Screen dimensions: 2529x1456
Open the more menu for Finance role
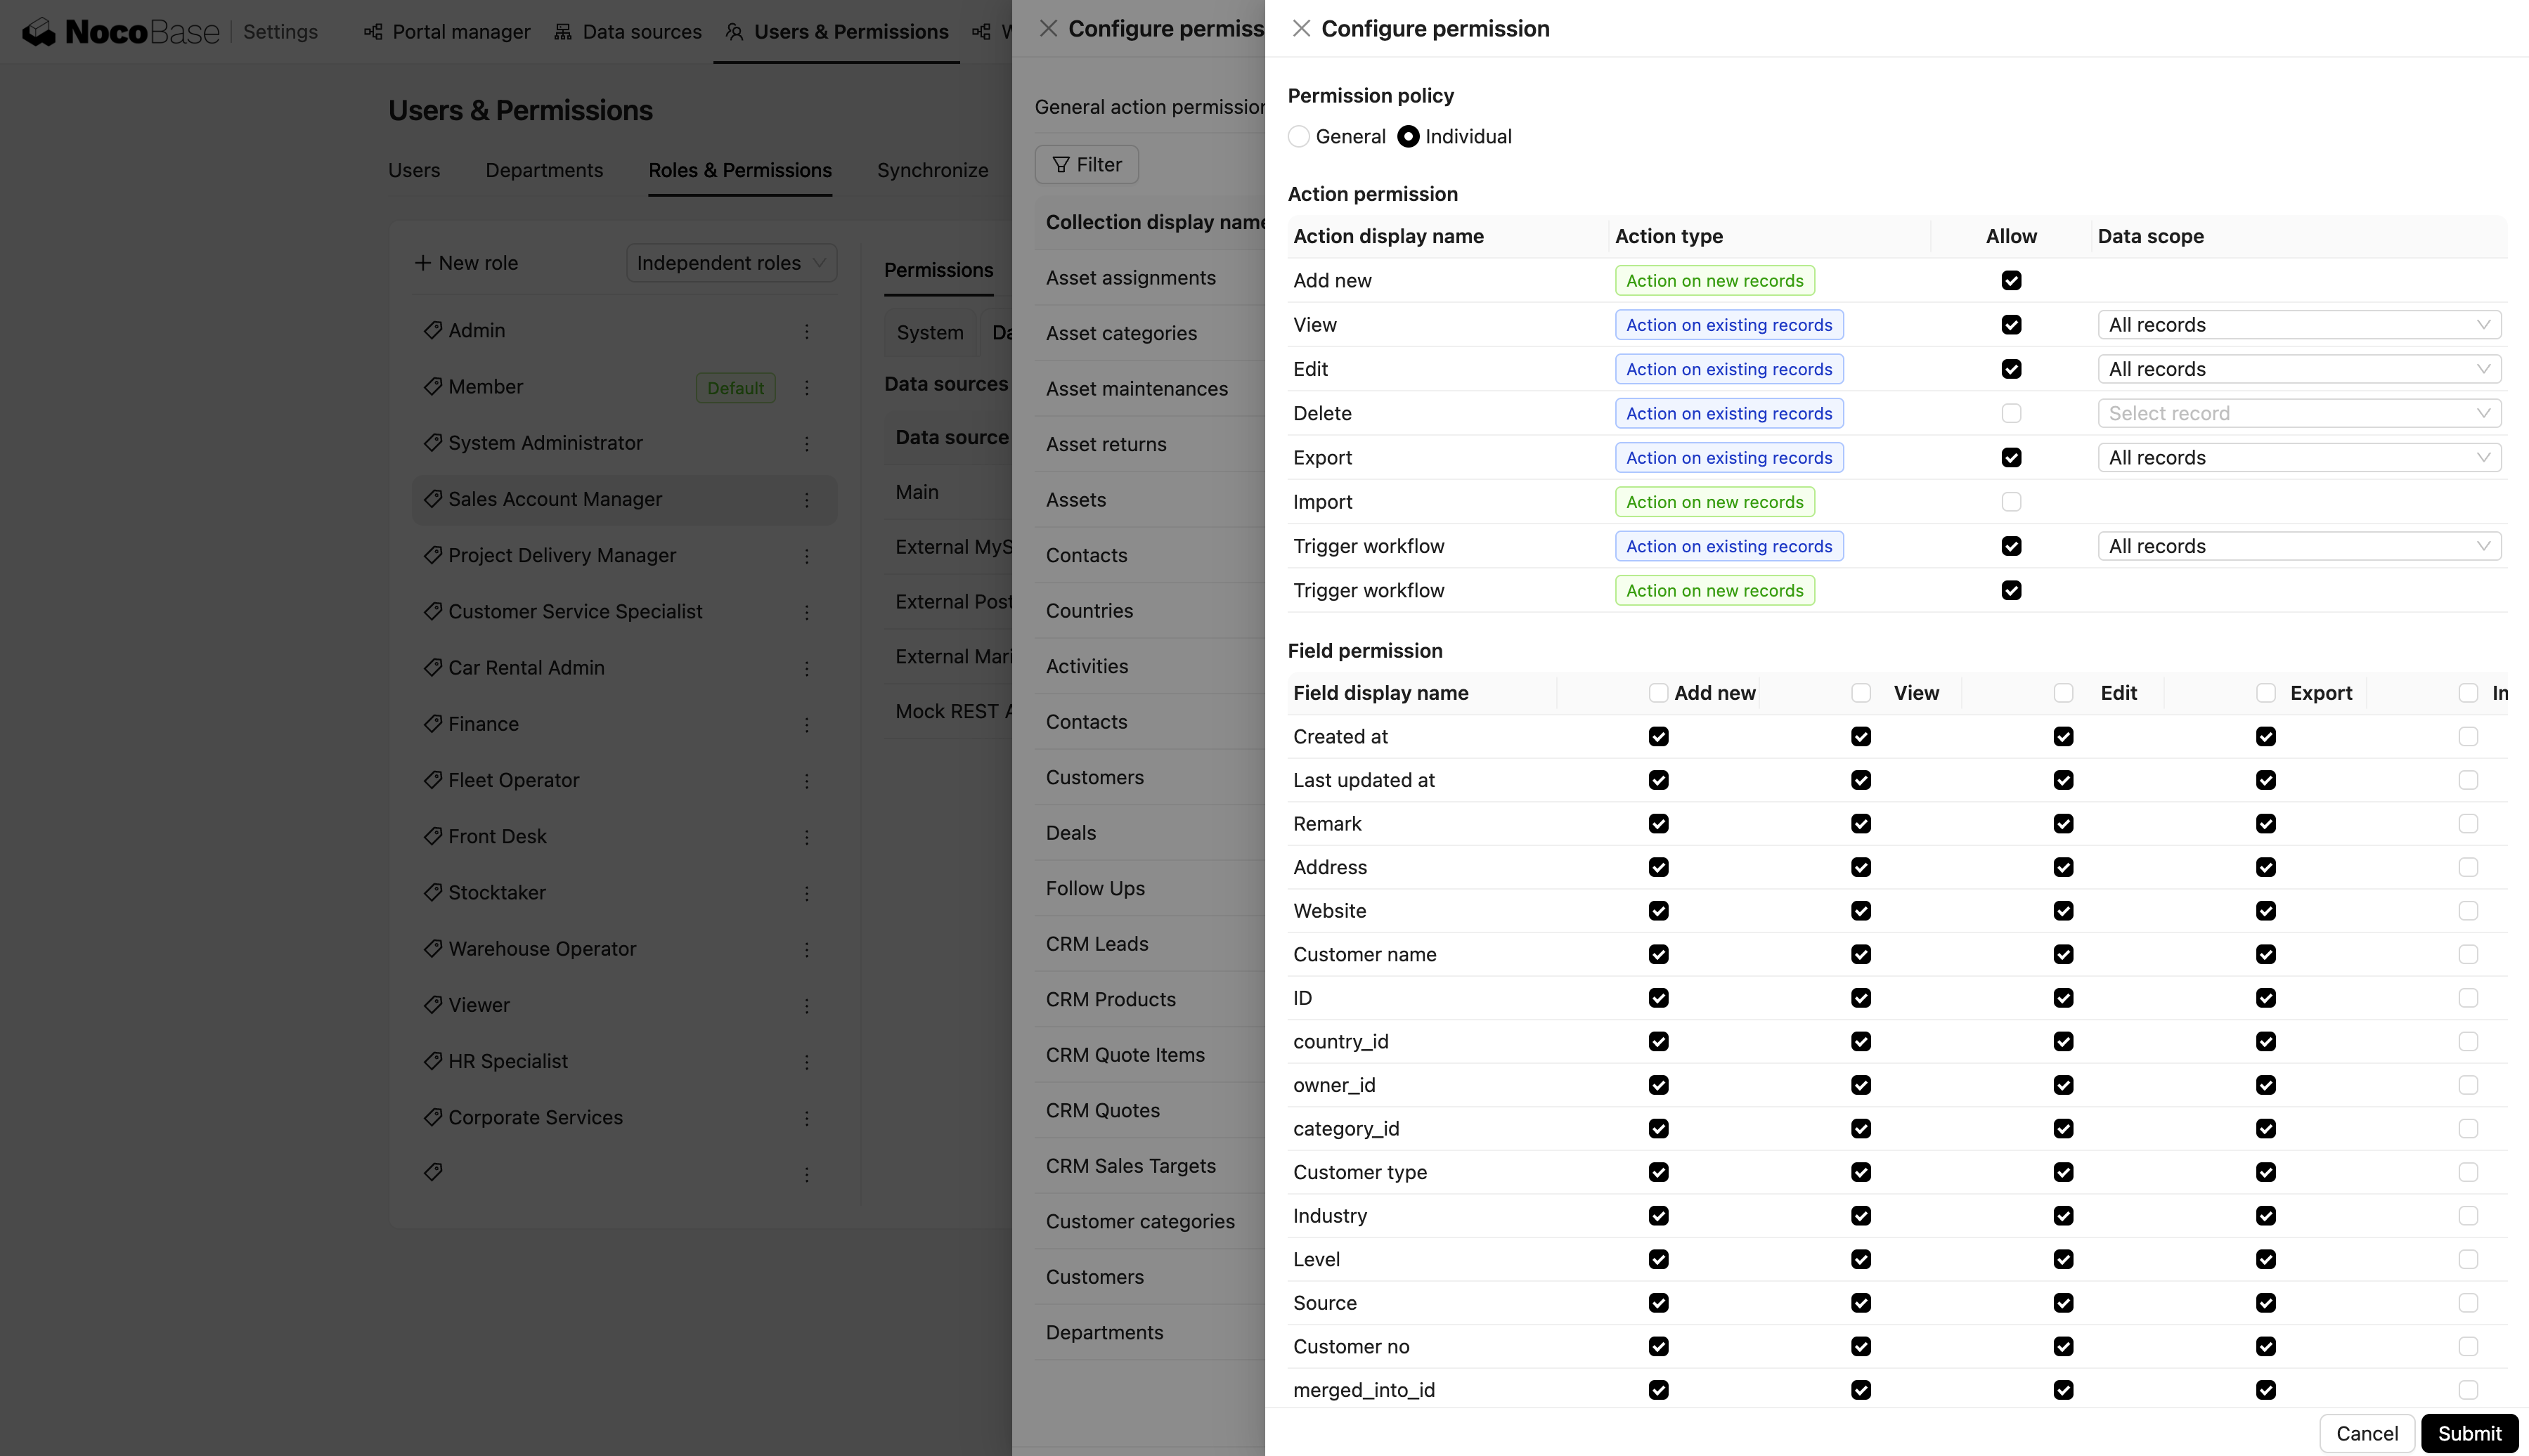coord(807,724)
